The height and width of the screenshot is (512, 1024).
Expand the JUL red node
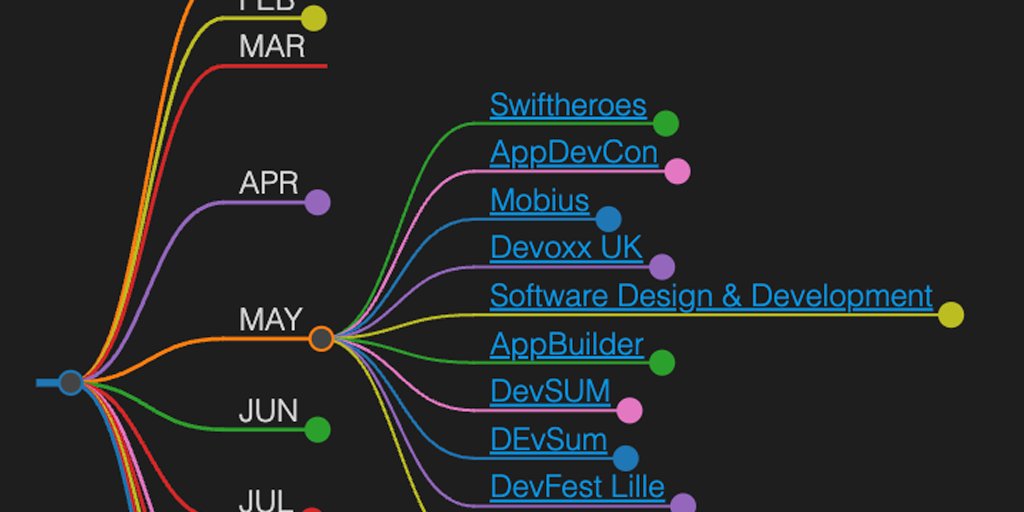(x=312, y=509)
